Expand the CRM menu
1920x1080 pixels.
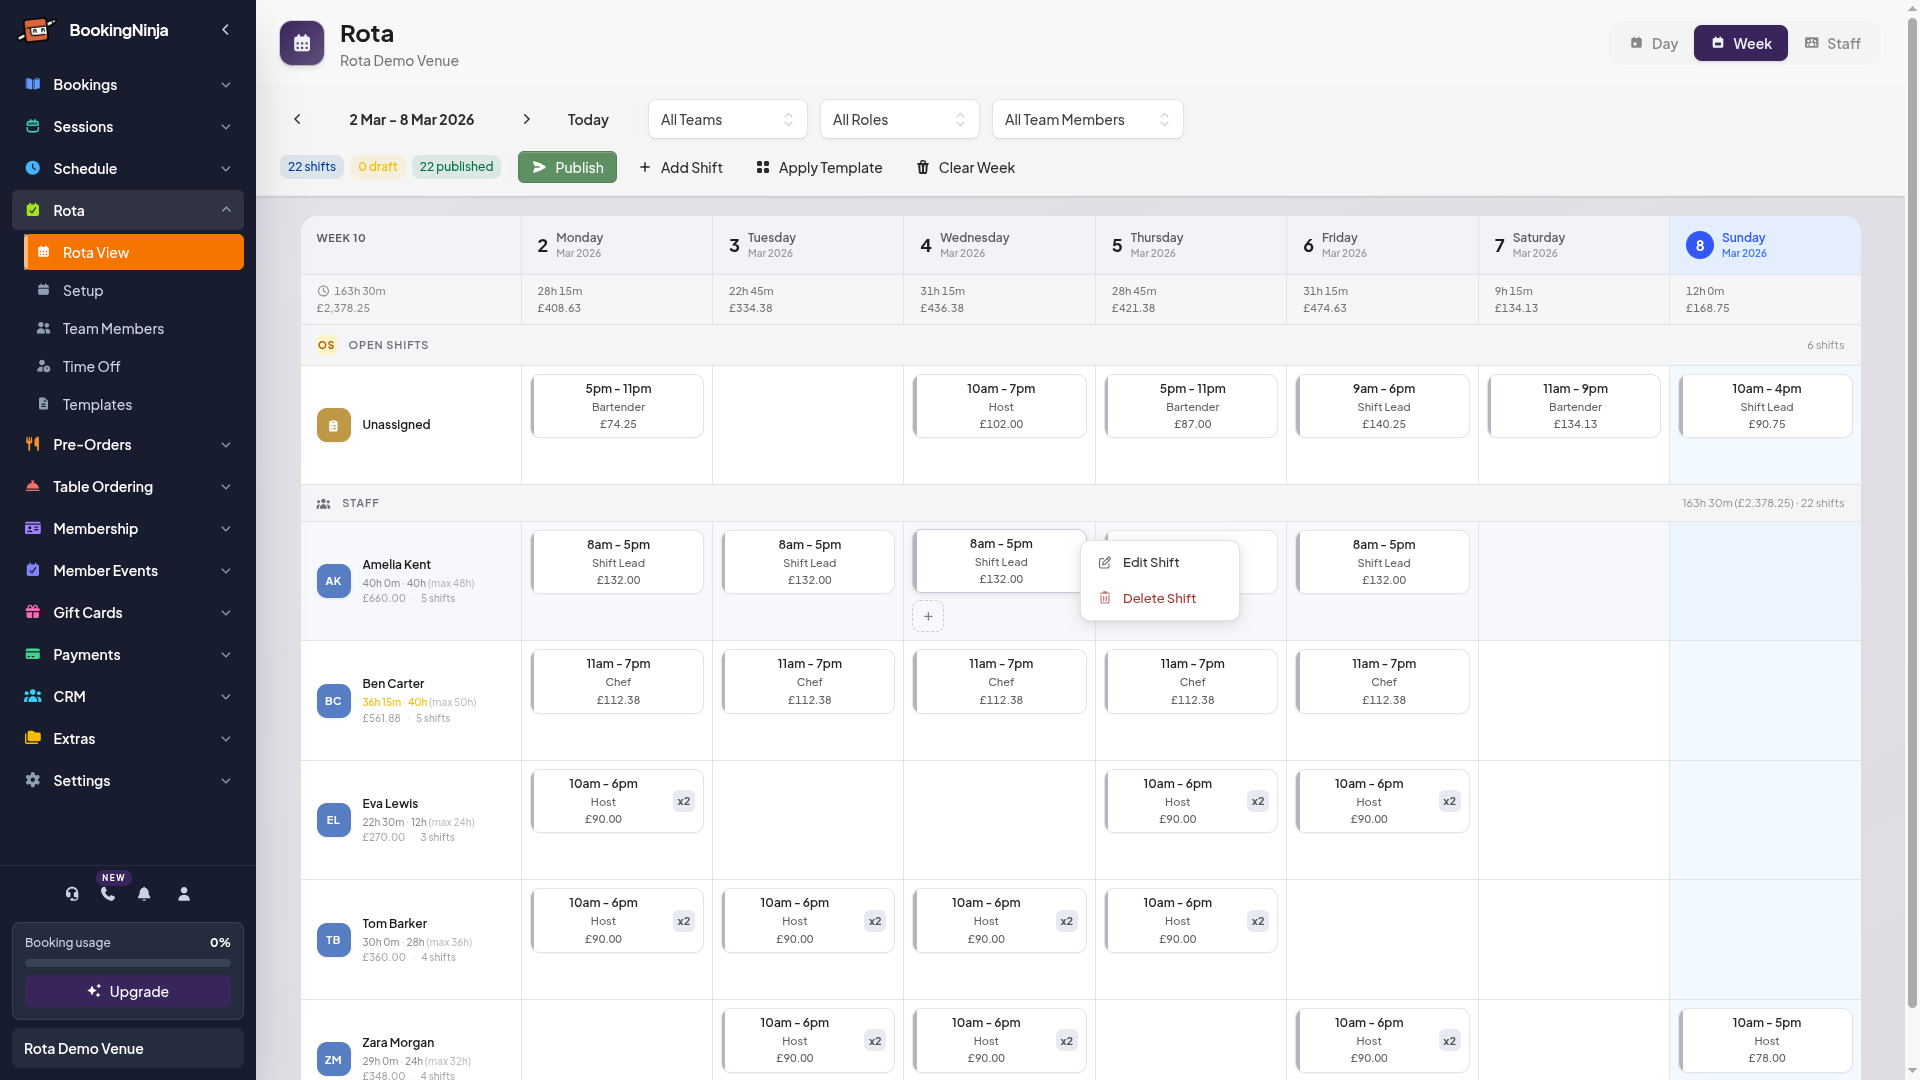128,696
